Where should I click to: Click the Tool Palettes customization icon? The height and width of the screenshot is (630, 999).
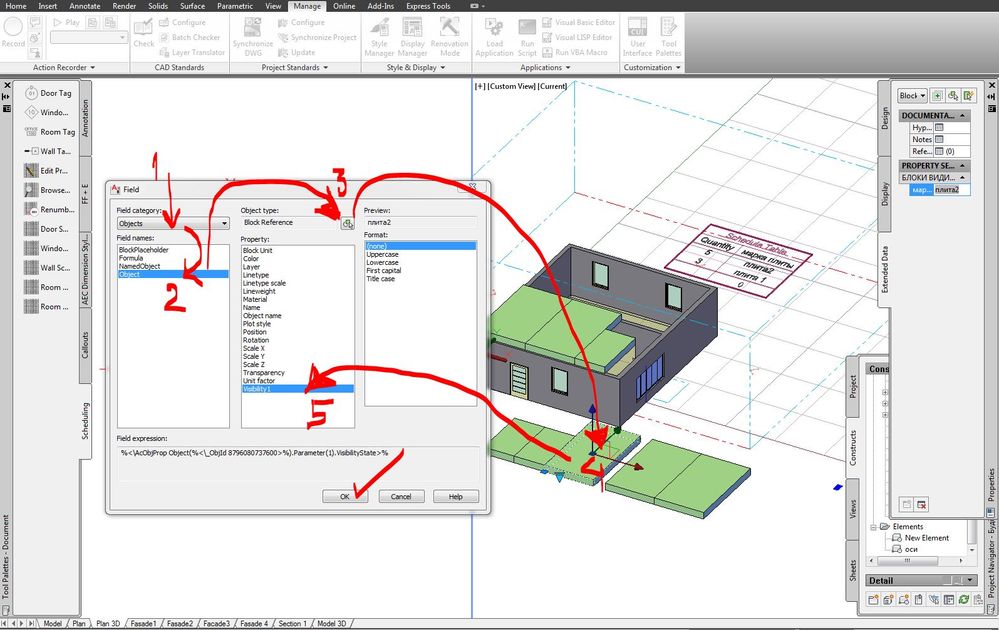668,37
